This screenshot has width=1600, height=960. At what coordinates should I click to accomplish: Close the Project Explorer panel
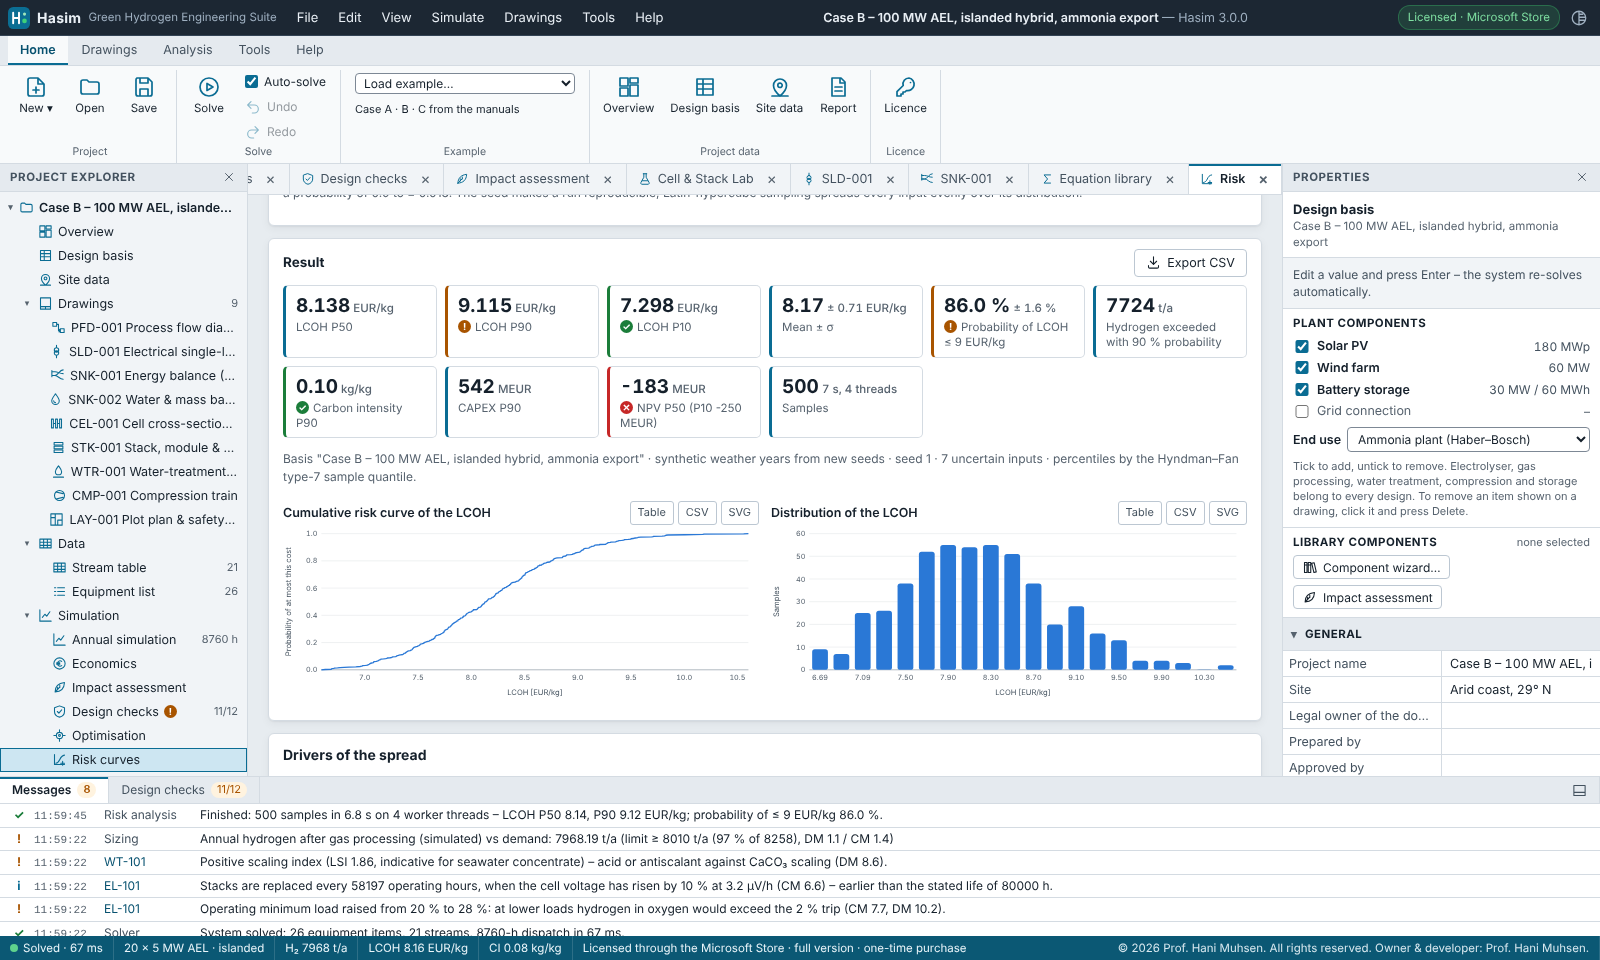pos(229,177)
